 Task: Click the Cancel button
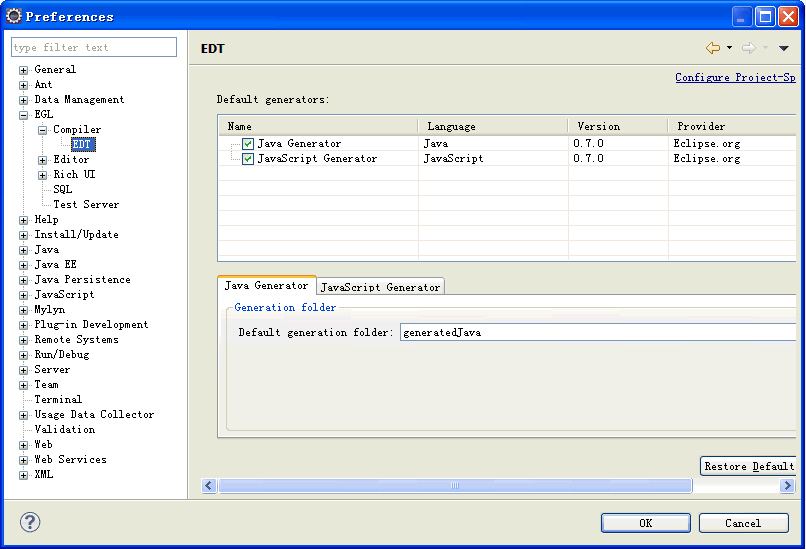(743, 523)
